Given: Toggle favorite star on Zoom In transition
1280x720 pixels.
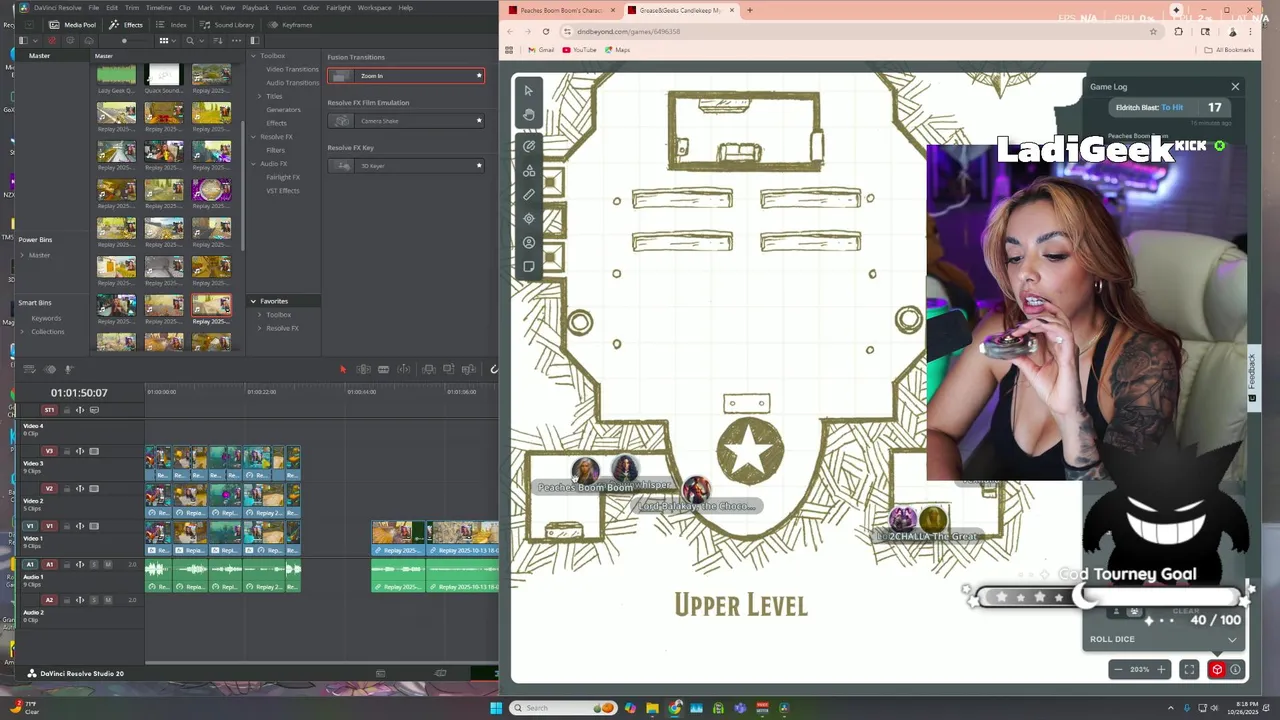Looking at the screenshot, I should (479, 76).
